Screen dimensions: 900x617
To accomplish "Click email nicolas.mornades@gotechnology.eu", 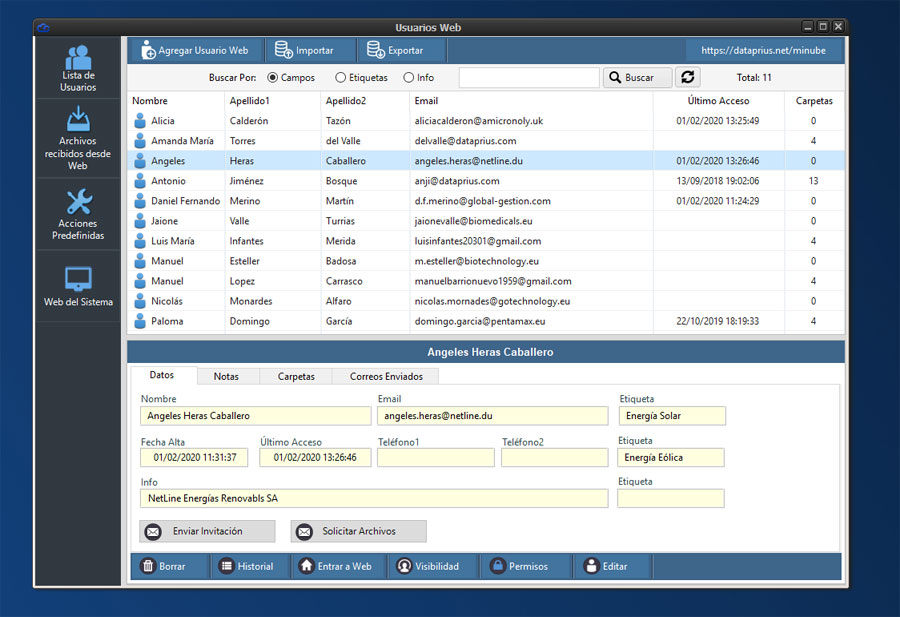I will [x=492, y=301].
